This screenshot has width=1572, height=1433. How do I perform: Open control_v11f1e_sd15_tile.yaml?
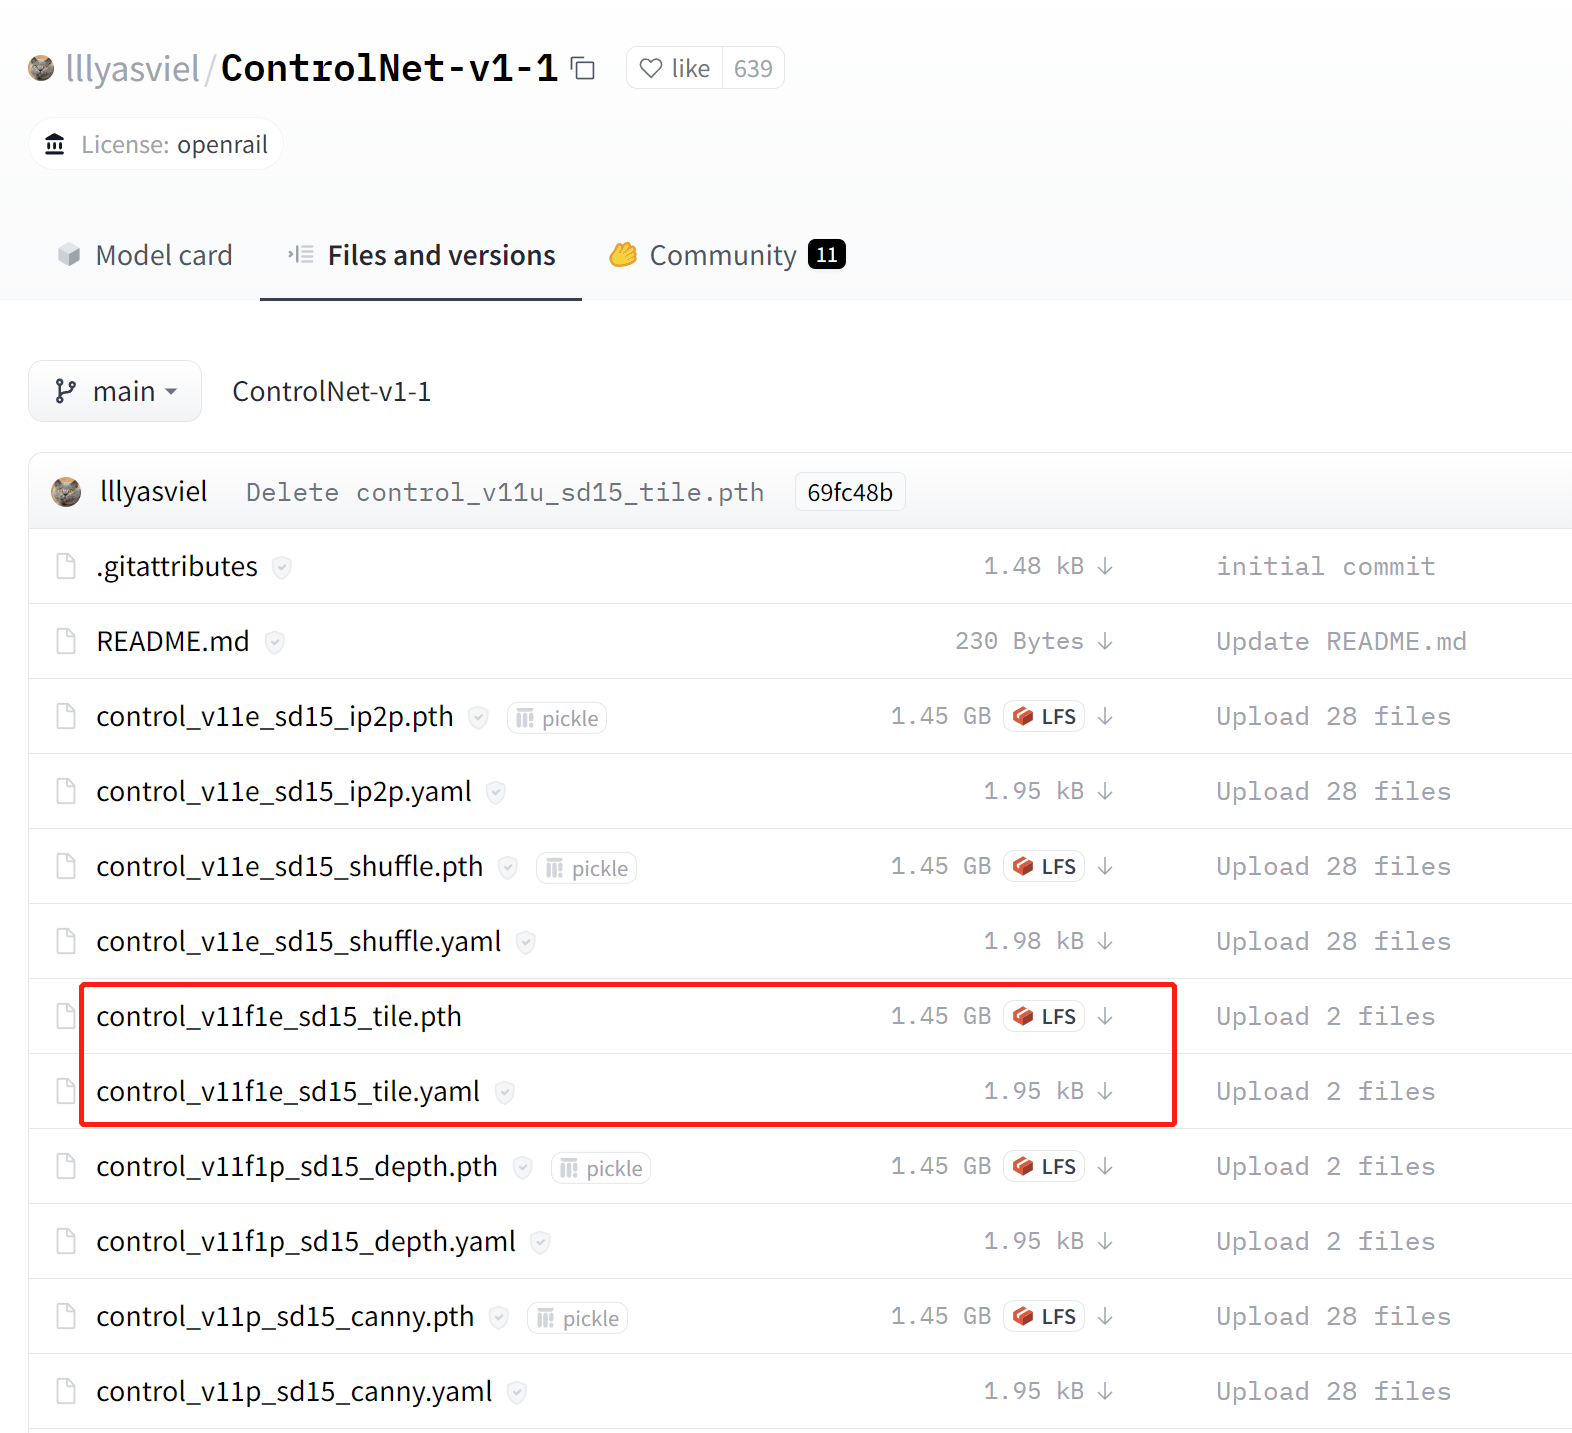point(288,1091)
